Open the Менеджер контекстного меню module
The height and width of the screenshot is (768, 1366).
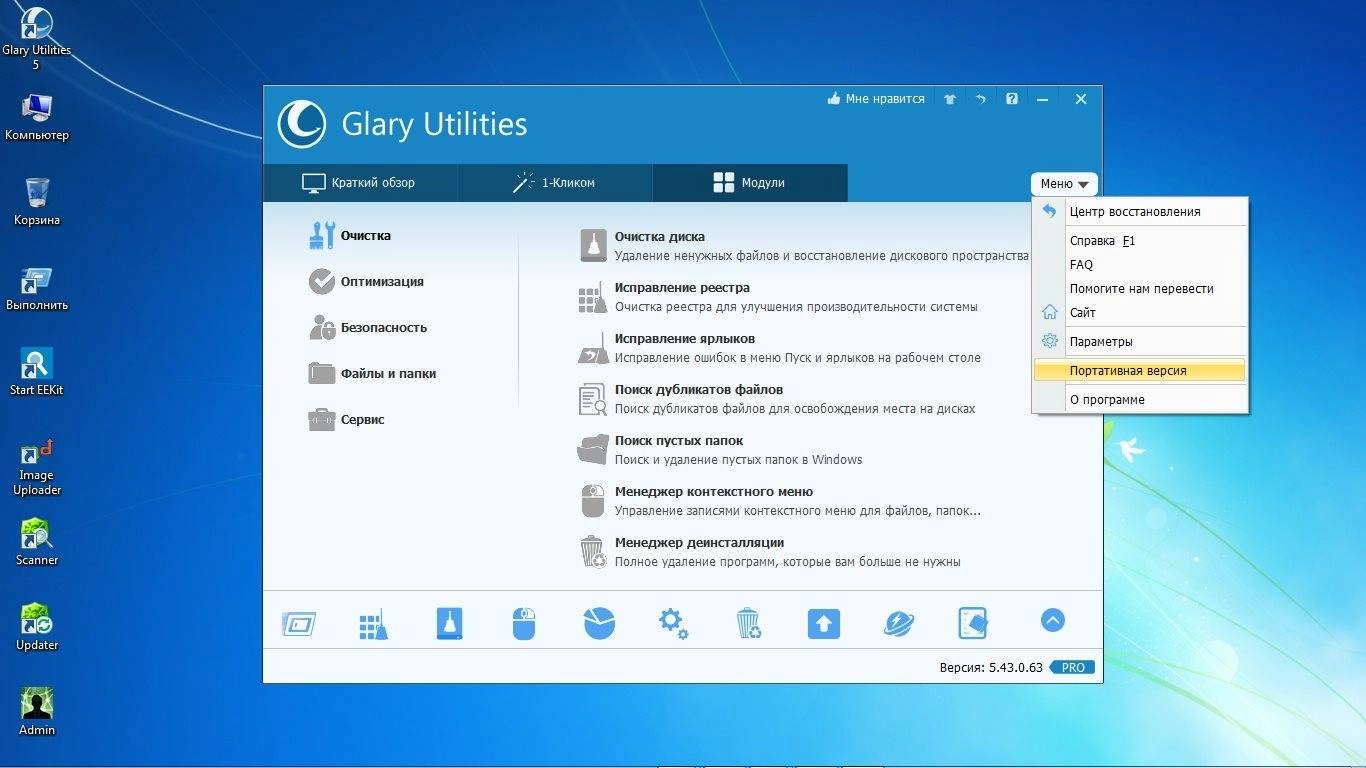click(779, 501)
